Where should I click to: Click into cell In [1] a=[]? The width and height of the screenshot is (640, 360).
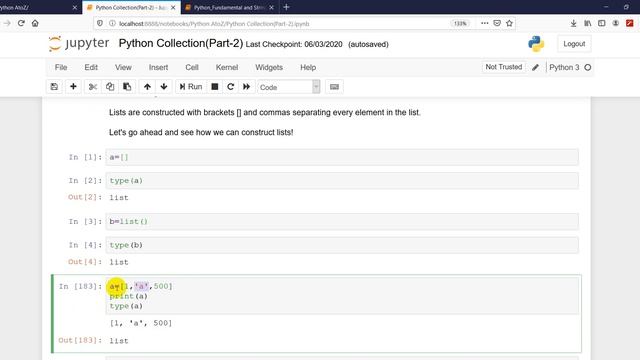point(342,157)
